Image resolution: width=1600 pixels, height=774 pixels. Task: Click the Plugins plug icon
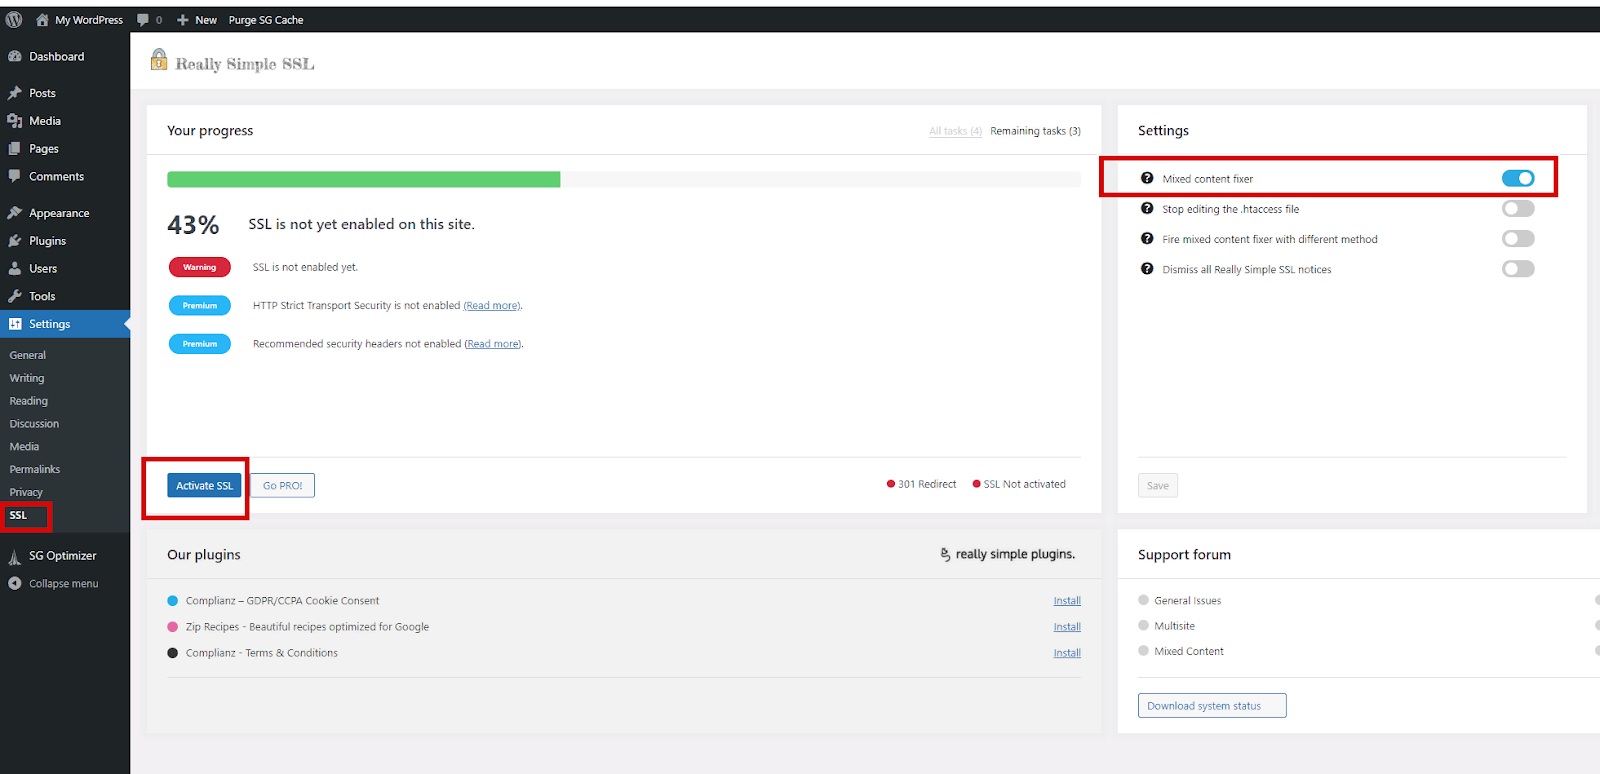(x=15, y=241)
